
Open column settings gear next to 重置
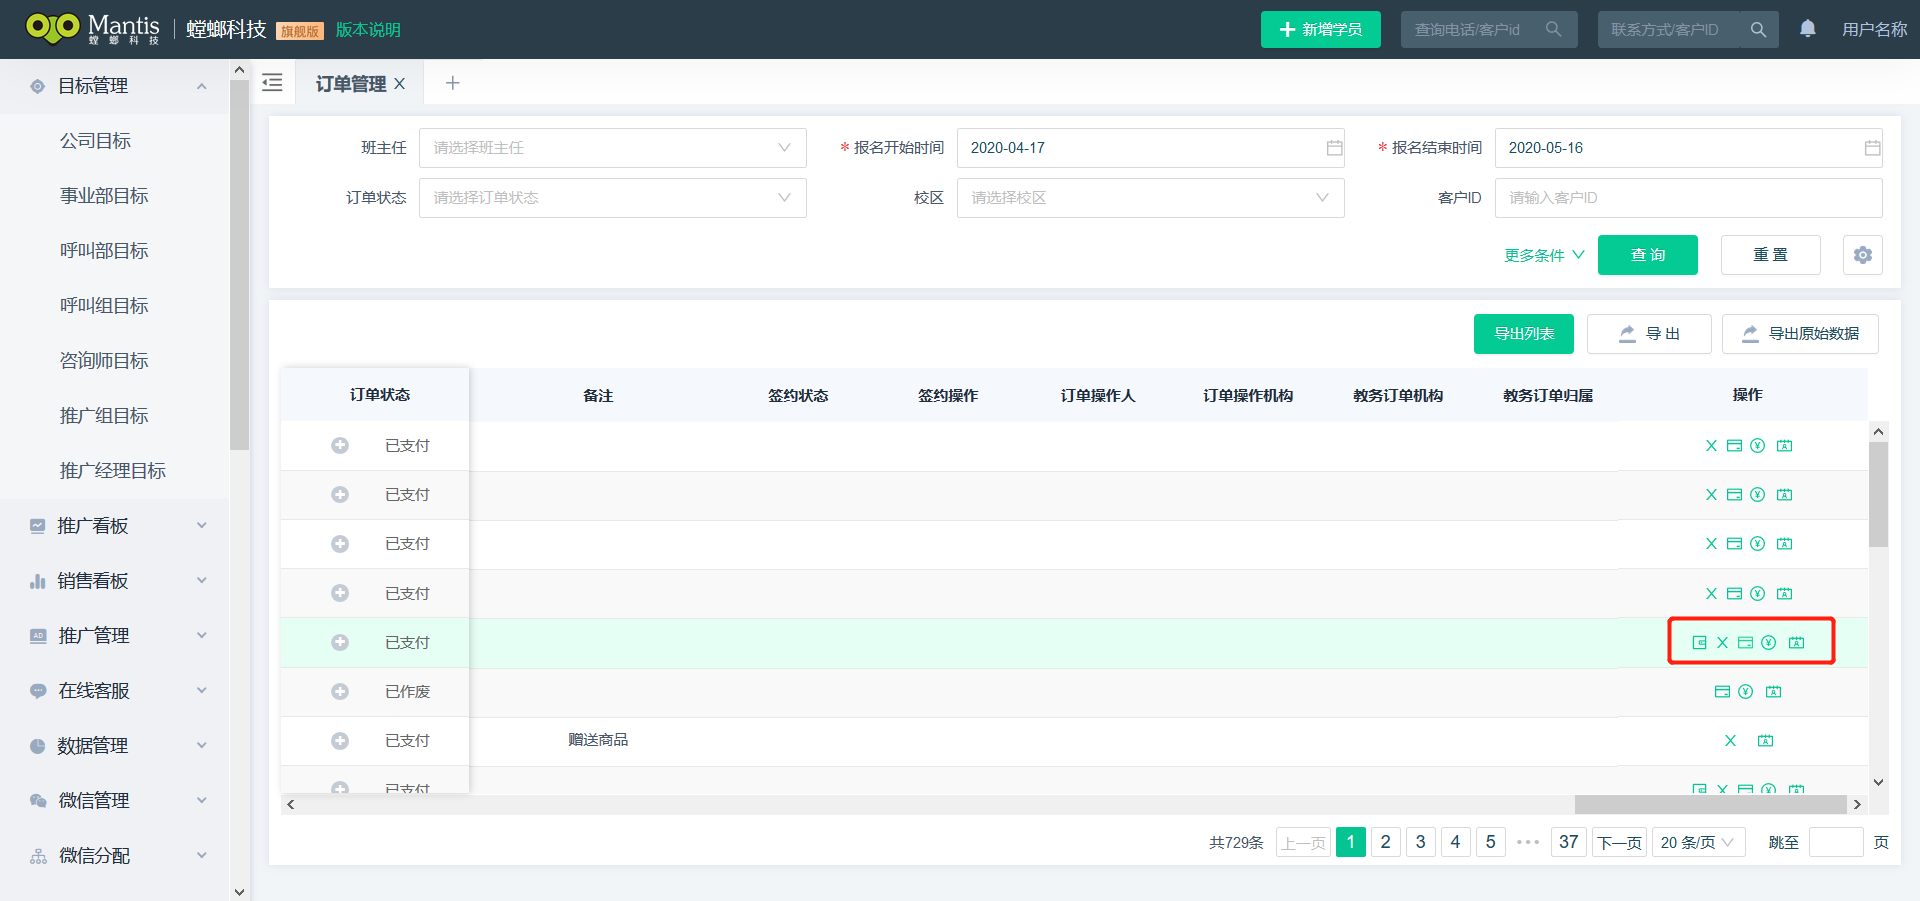1863,255
